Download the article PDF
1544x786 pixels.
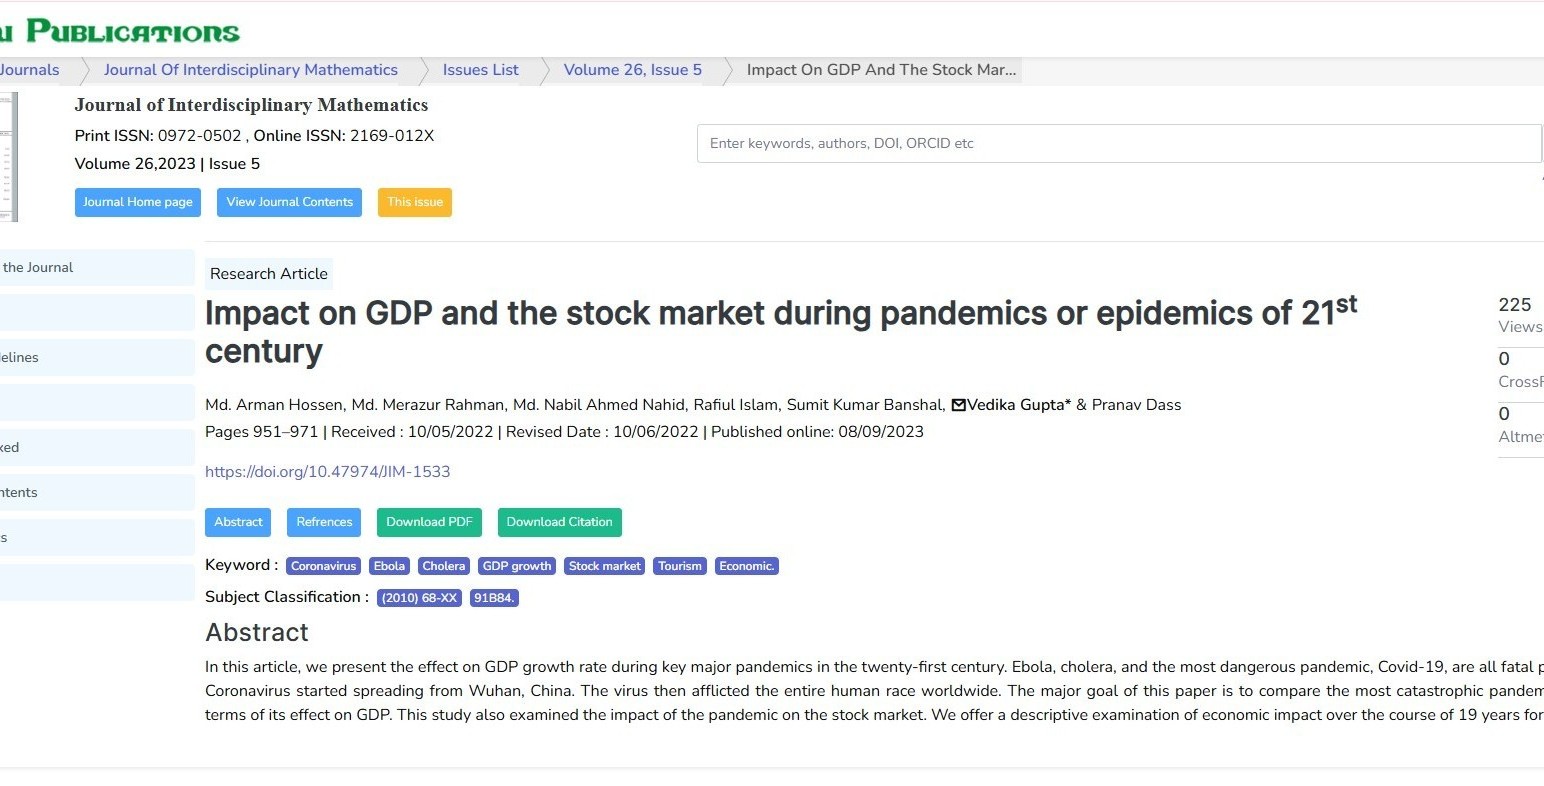pos(429,521)
